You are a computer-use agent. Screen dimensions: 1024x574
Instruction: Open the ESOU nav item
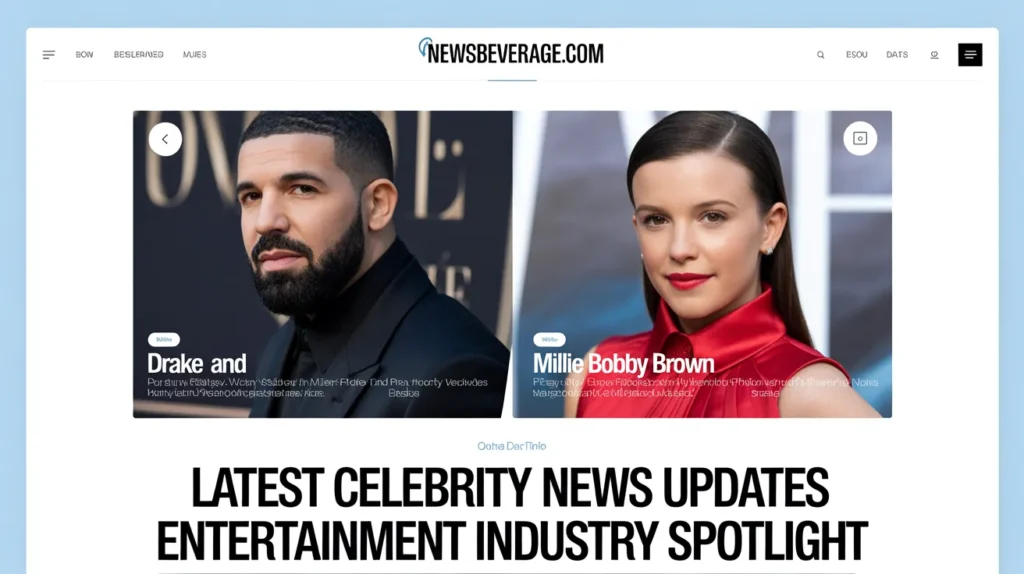[856, 55]
